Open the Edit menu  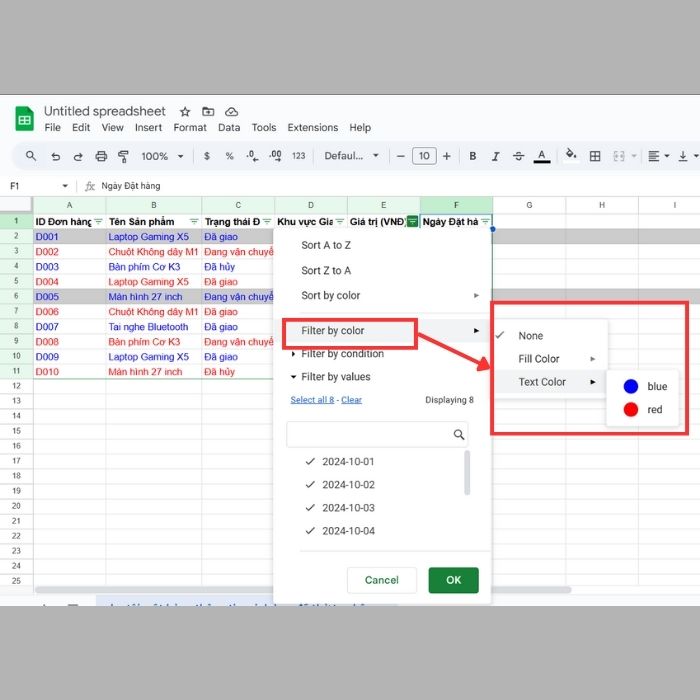tap(81, 128)
